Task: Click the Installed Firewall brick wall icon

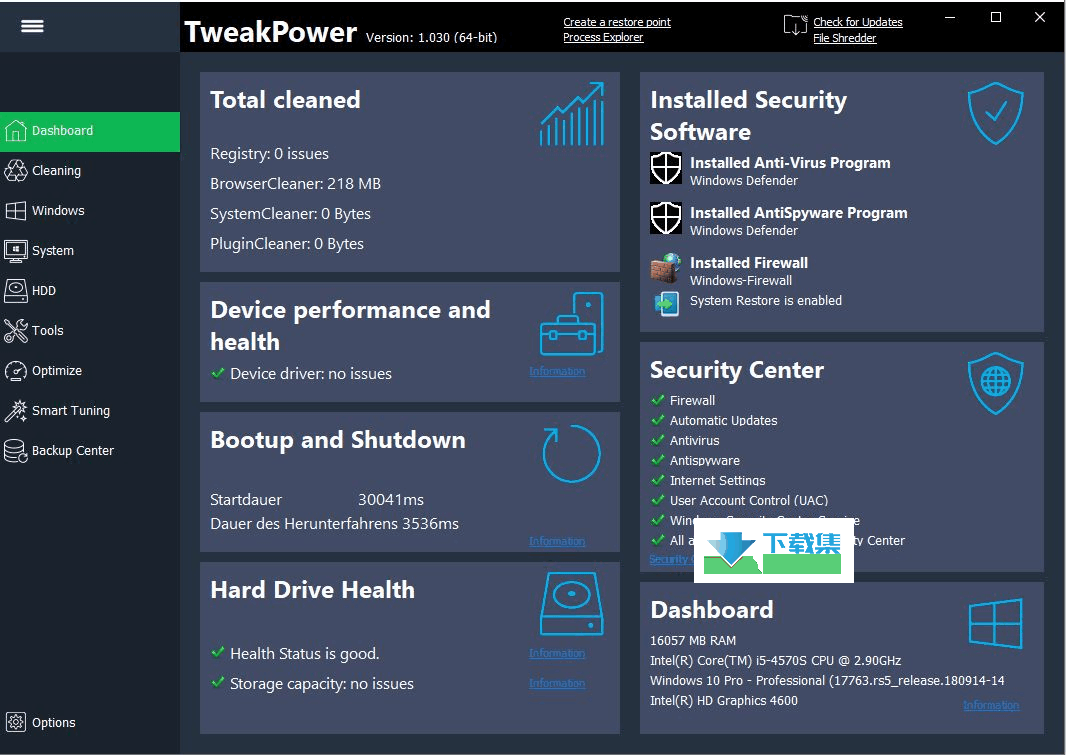Action: click(666, 268)
